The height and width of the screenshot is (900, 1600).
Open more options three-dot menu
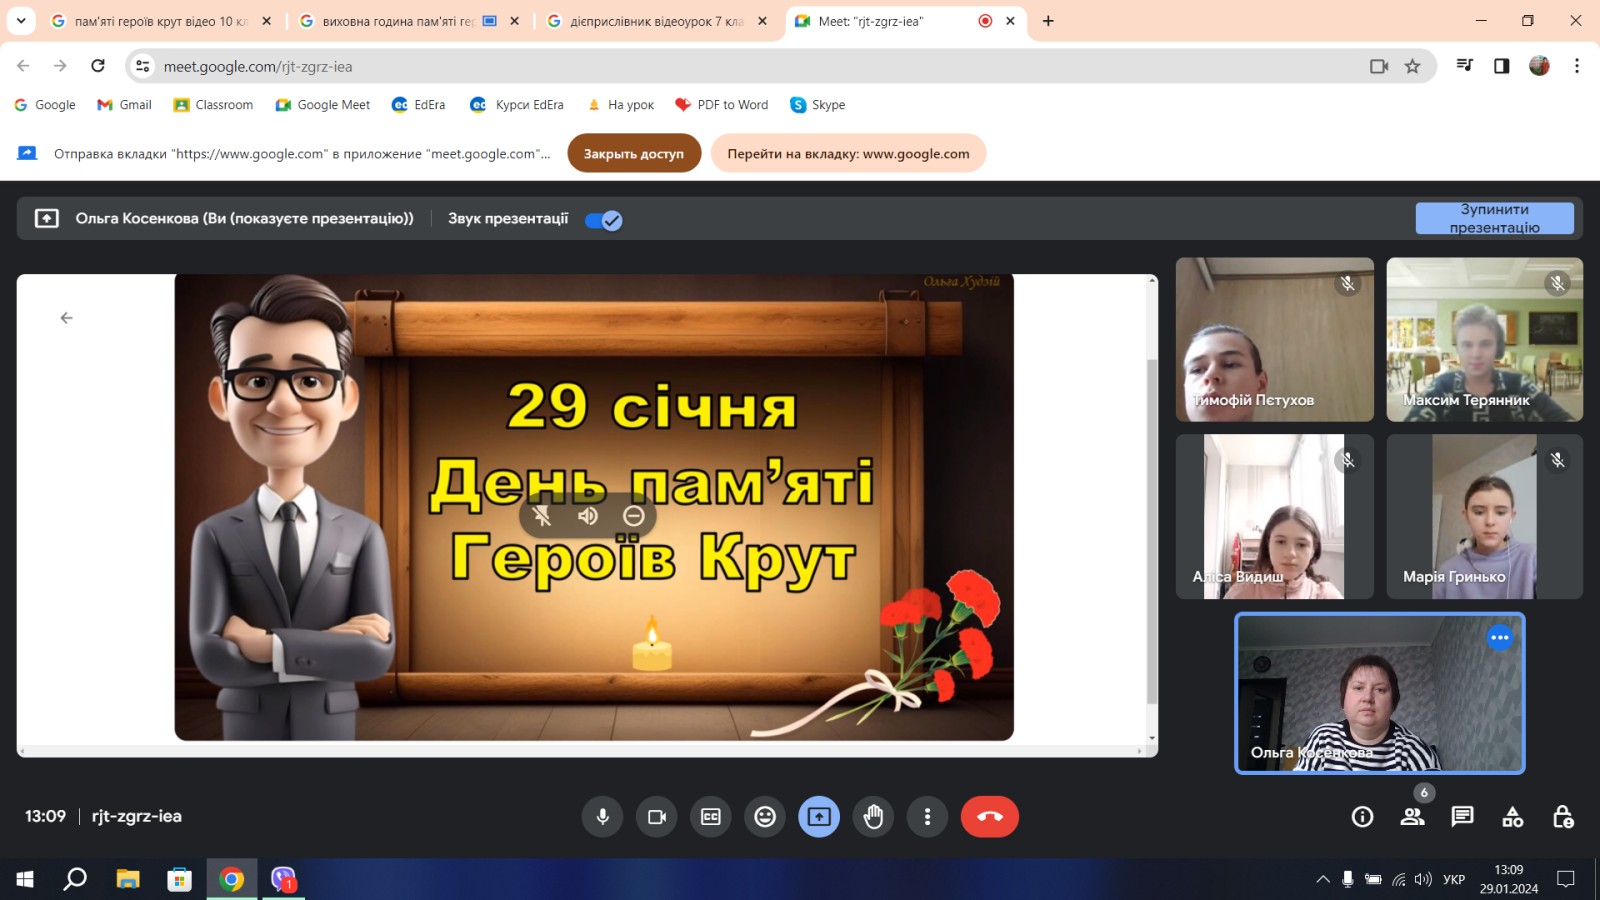pos(927,817)
